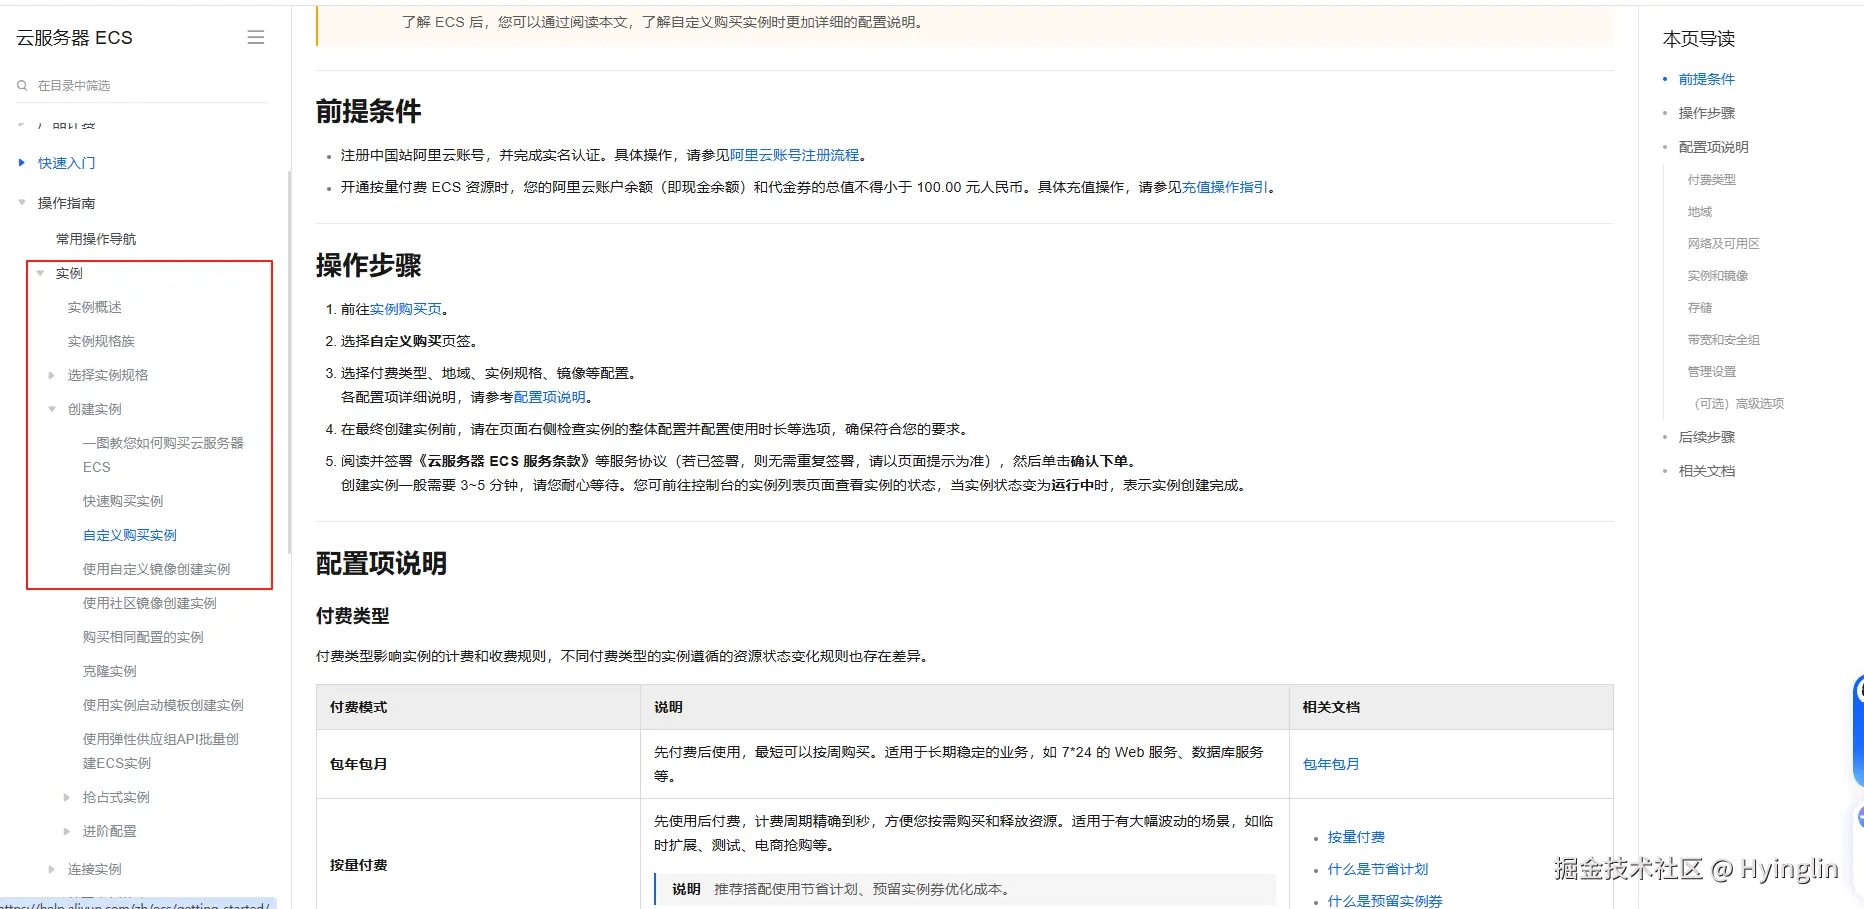The height and width of the screenshot is (909, 1864).
Task: Jump to (可选) 高级选项 in page guide
Action: [1739, 404]
